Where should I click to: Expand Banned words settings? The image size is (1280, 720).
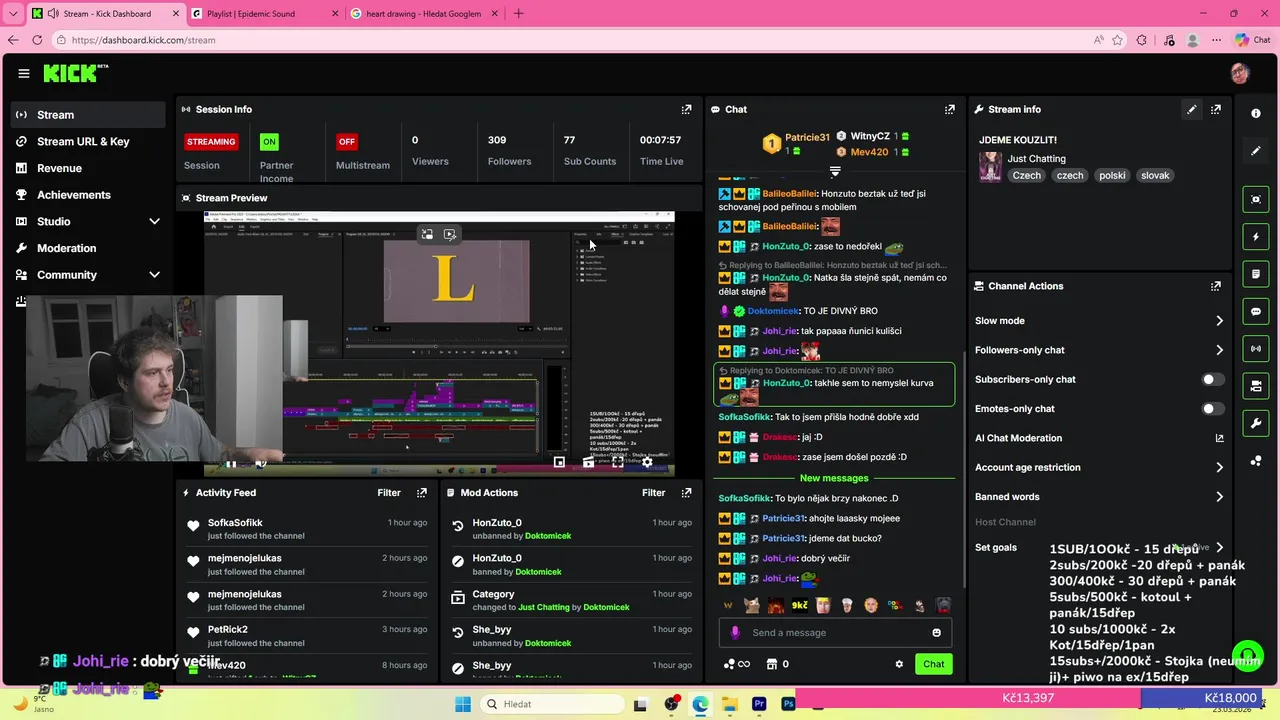click(1219, 497)
